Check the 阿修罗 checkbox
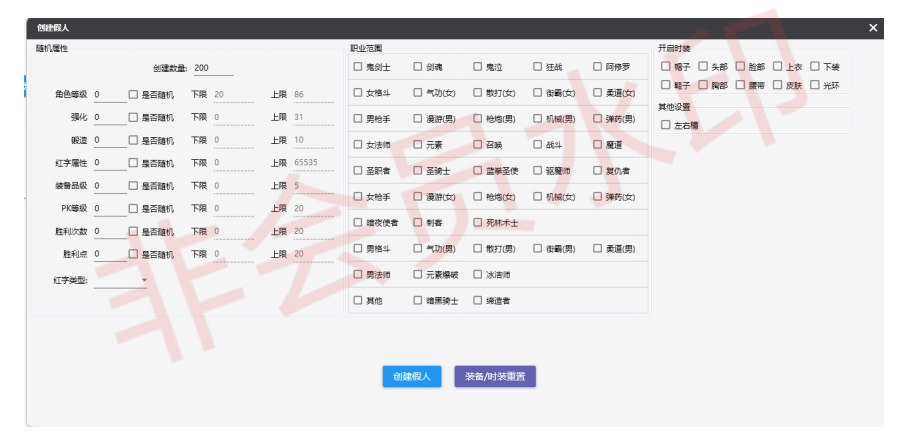The image size is (914, 435). 597,66
